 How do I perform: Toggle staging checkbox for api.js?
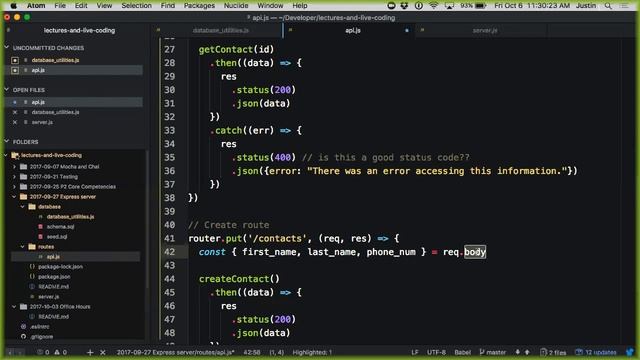point(15,70)
